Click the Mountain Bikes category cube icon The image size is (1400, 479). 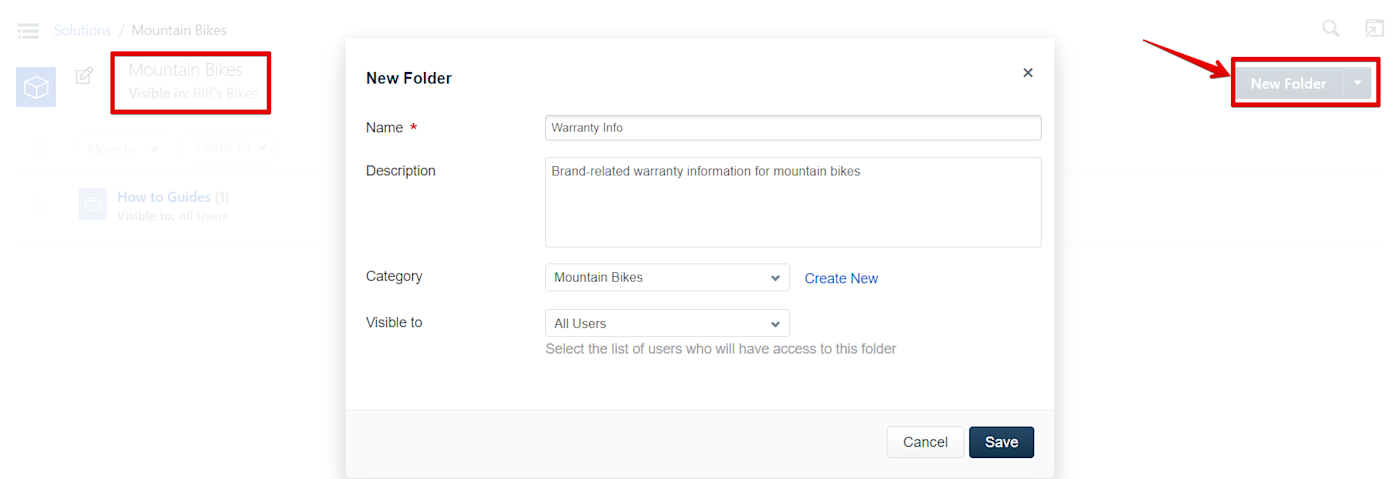point(36,87)
